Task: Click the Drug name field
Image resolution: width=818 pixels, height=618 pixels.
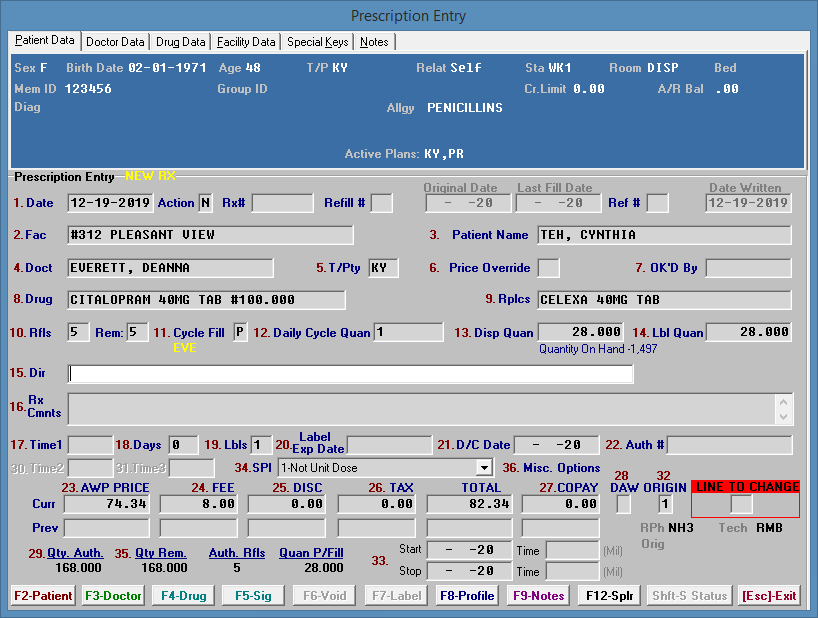Action: 206,300
